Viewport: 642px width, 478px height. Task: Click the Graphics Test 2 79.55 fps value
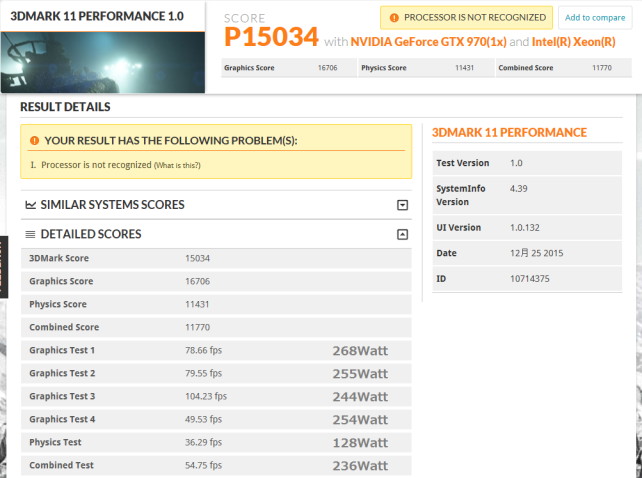(203, 373)
